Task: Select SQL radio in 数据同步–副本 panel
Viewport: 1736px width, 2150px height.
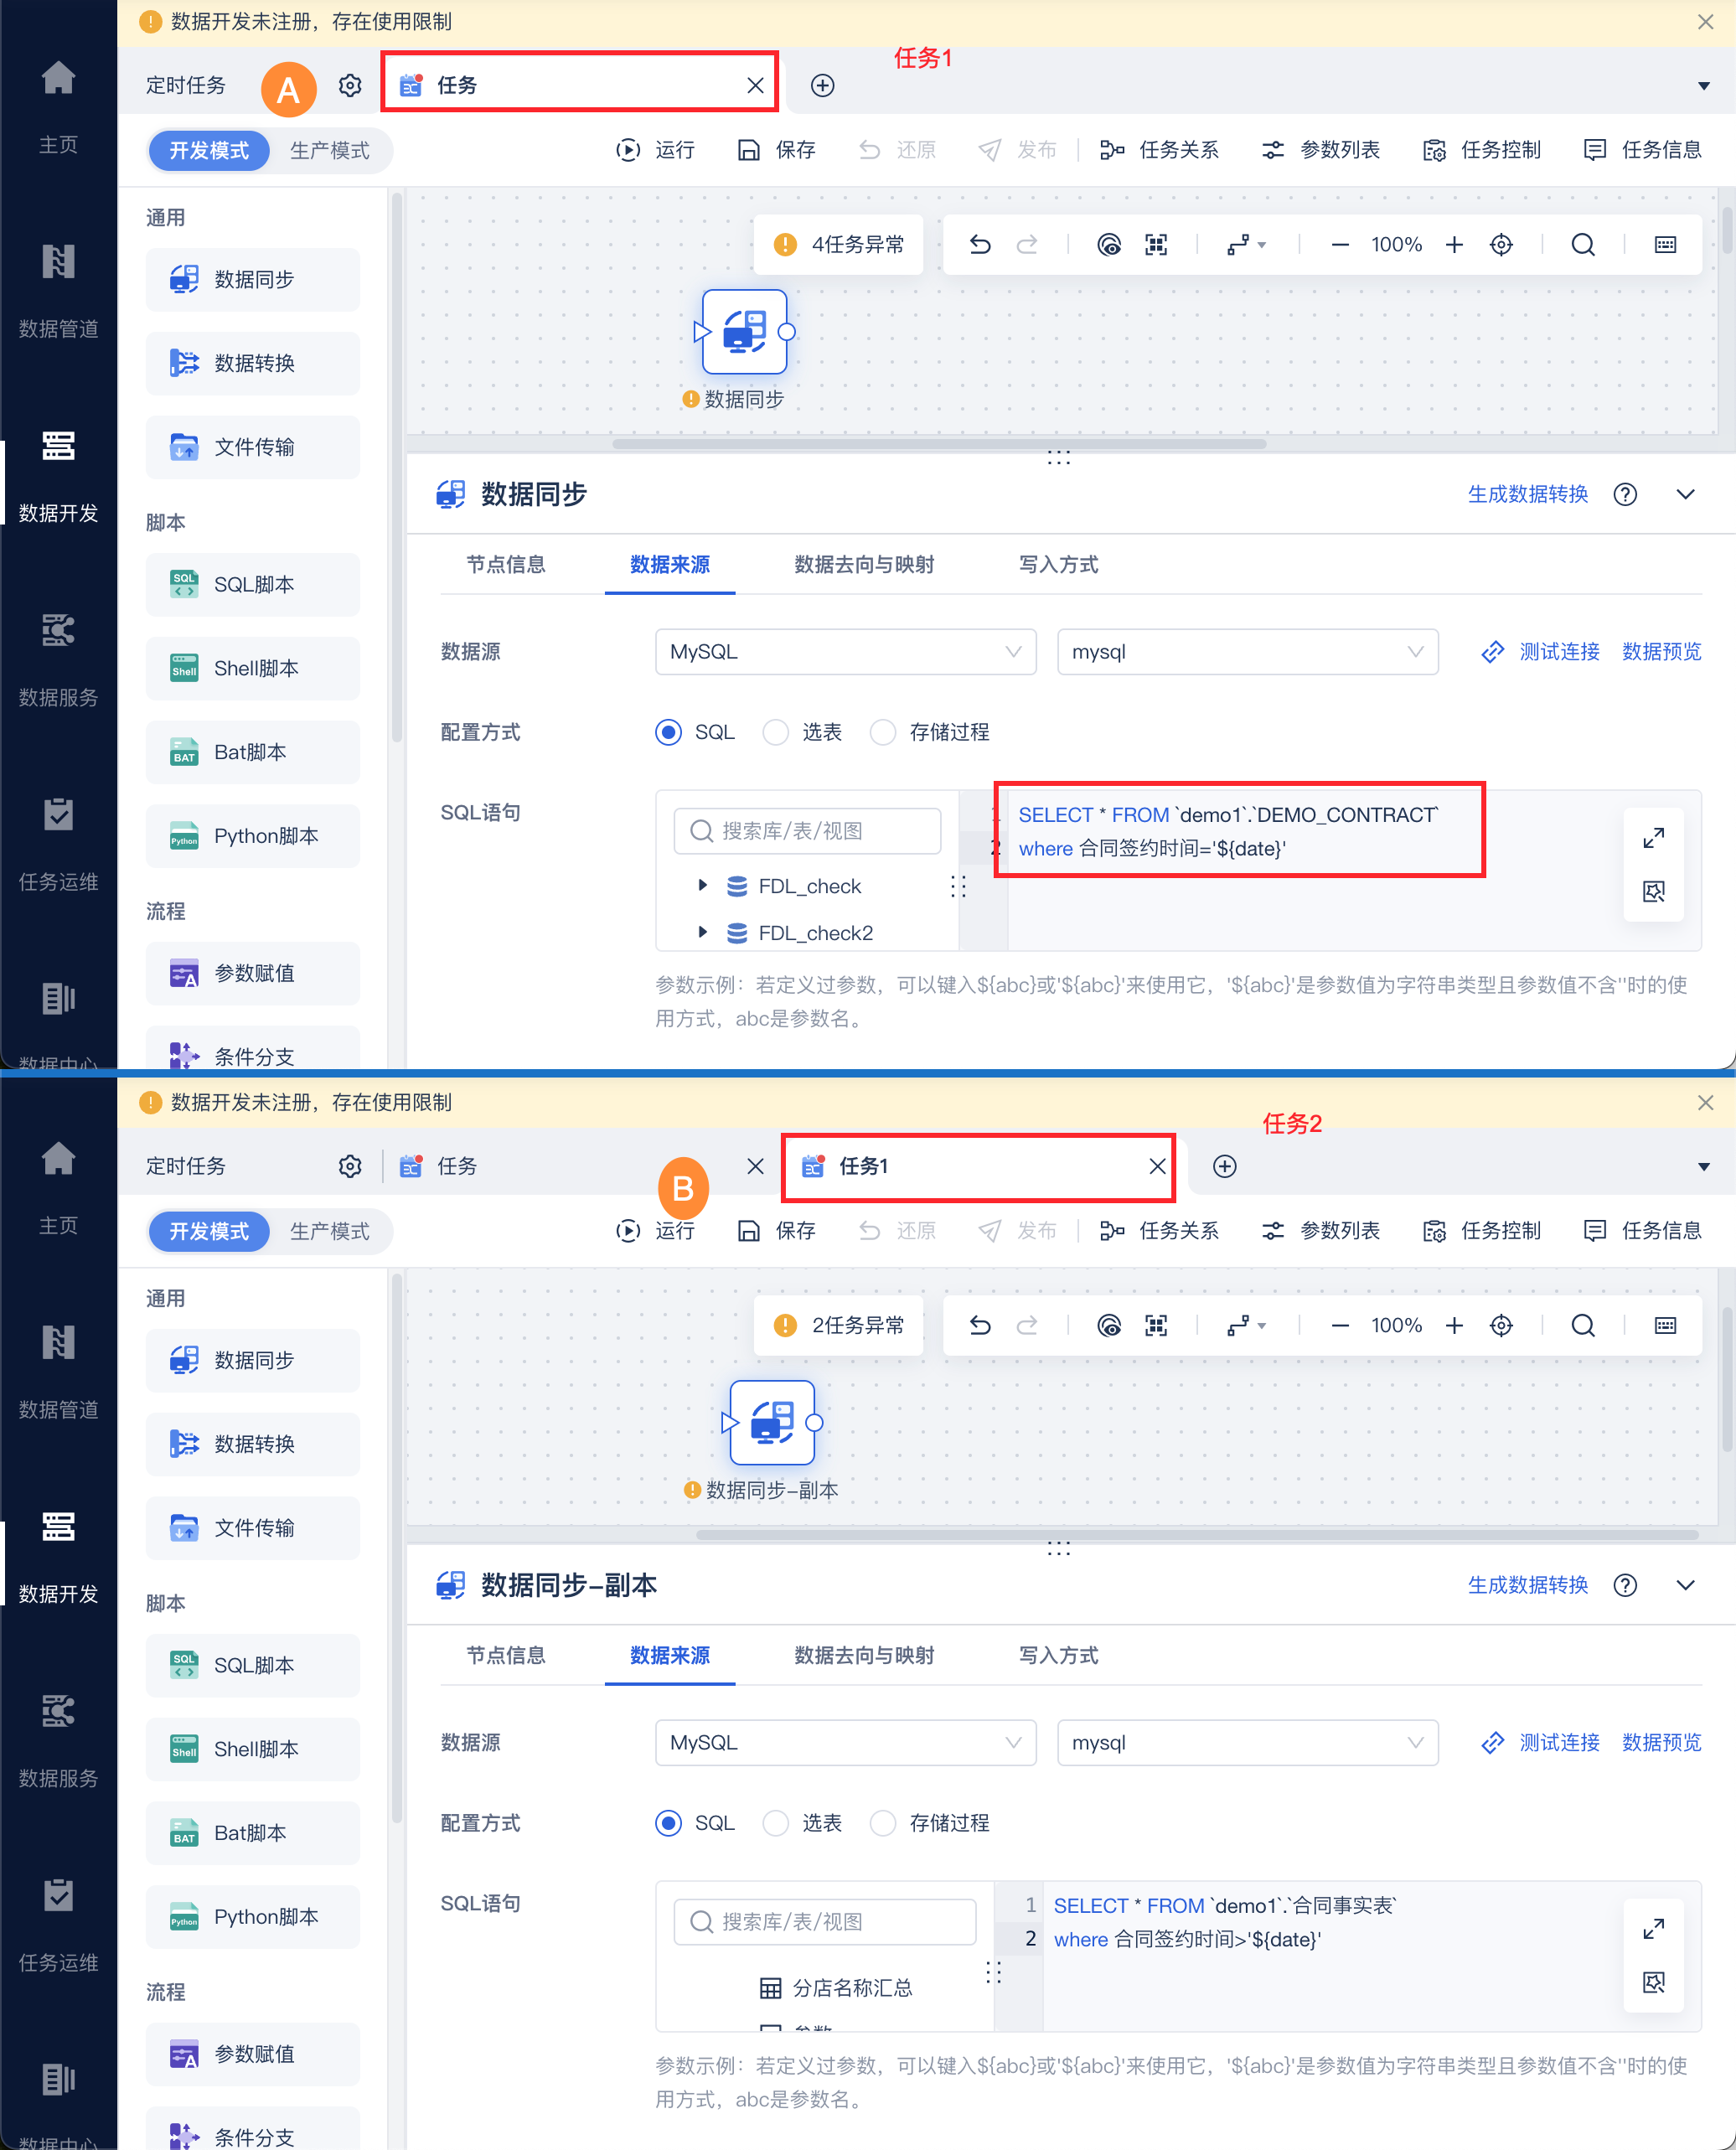Action: [x=669, y=1823]
